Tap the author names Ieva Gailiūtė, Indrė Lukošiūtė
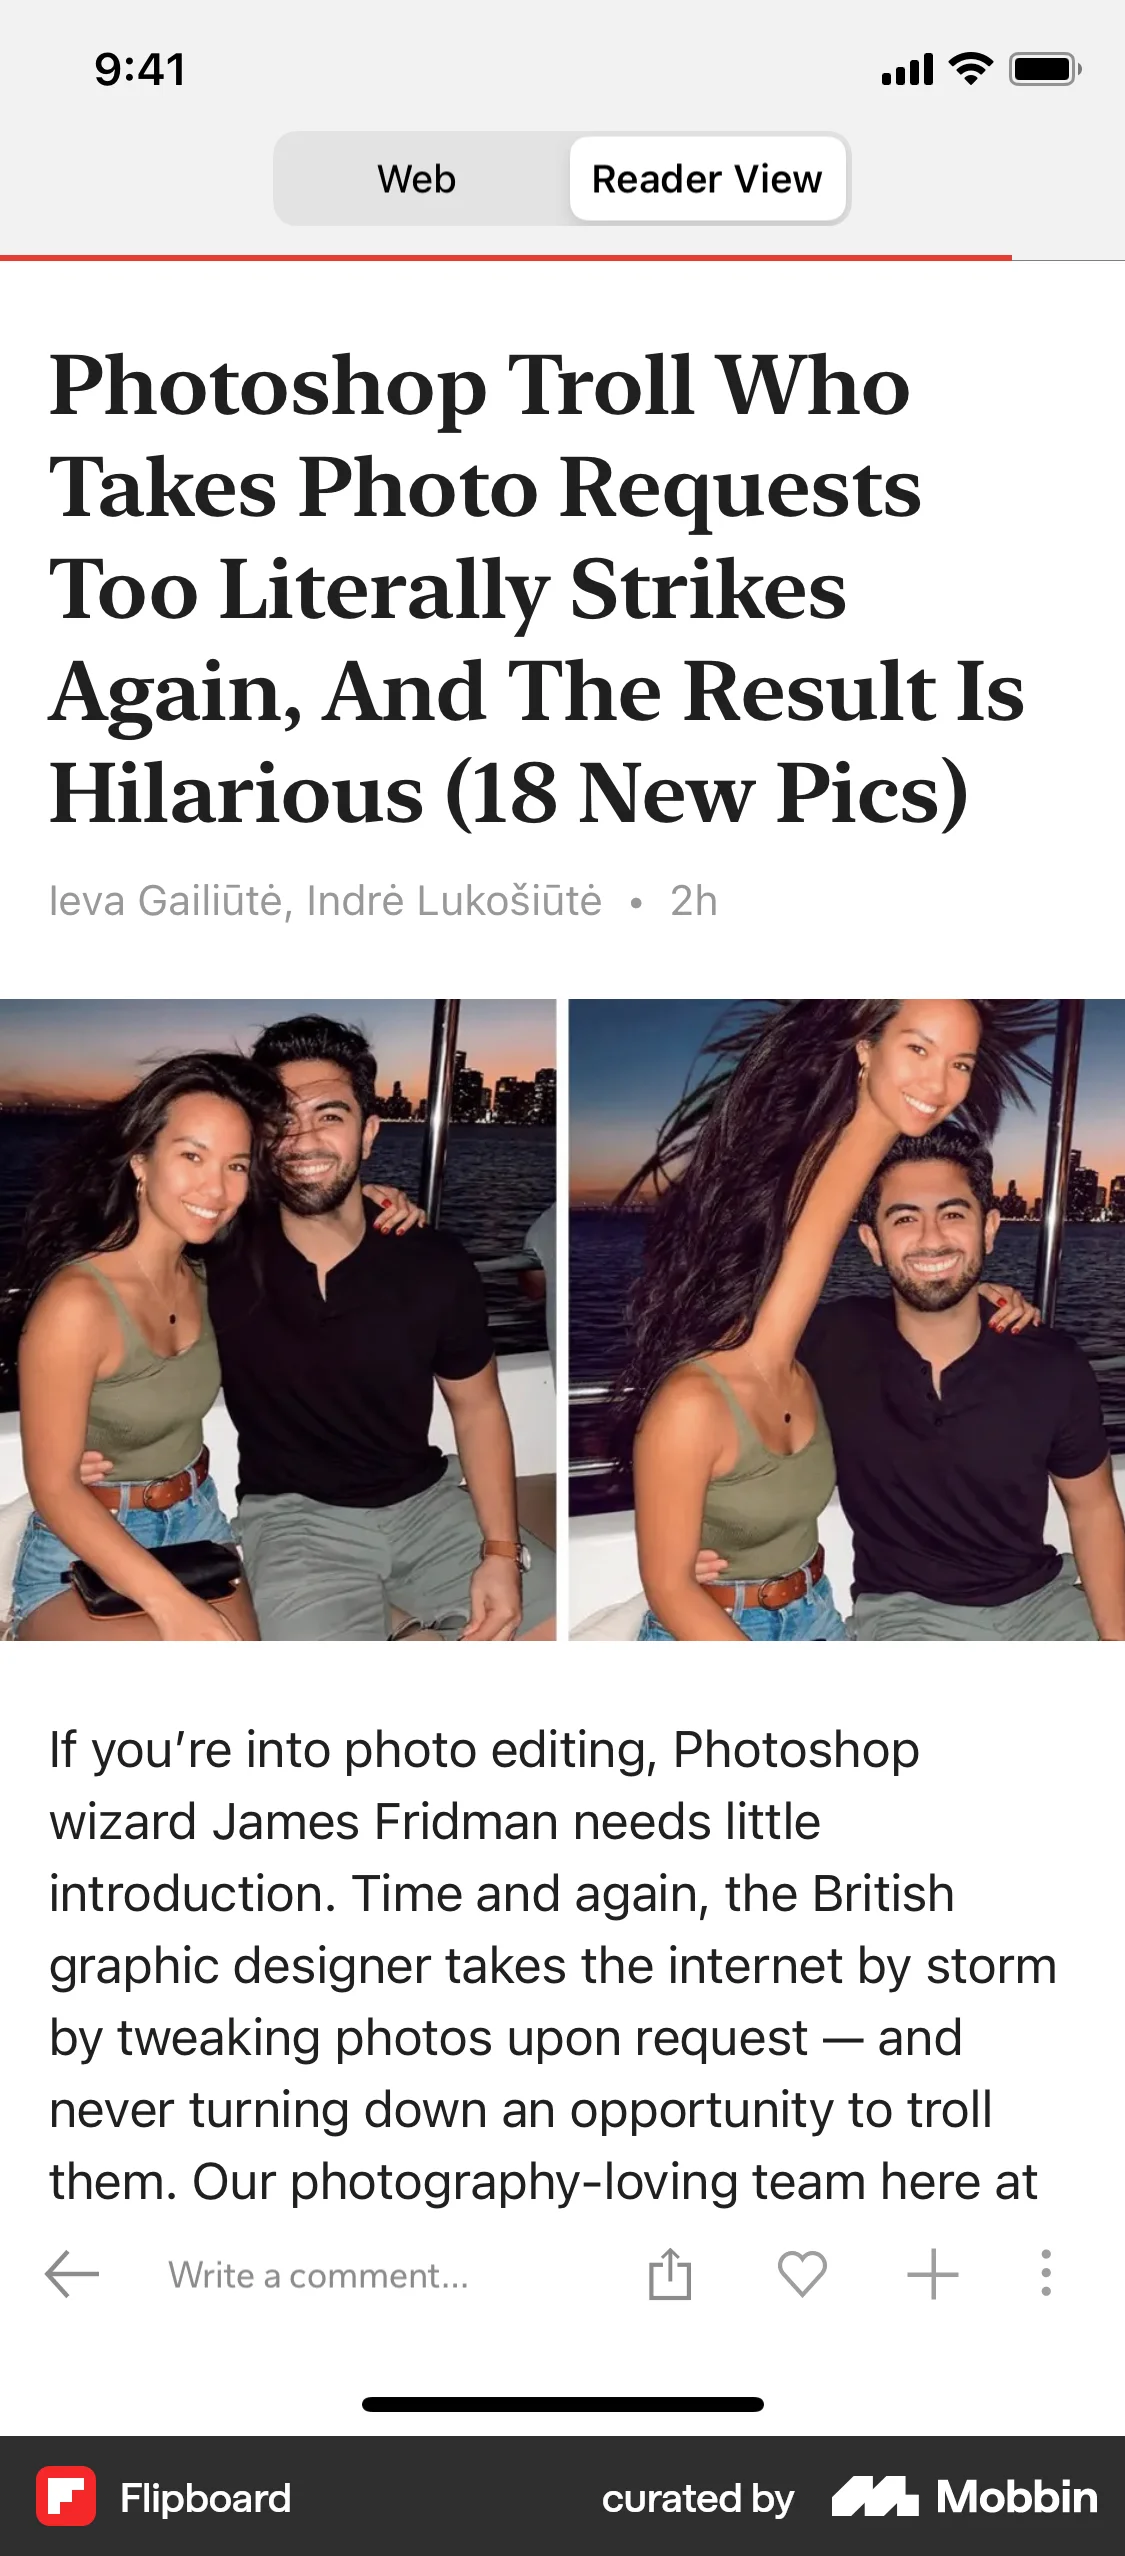 326,901
